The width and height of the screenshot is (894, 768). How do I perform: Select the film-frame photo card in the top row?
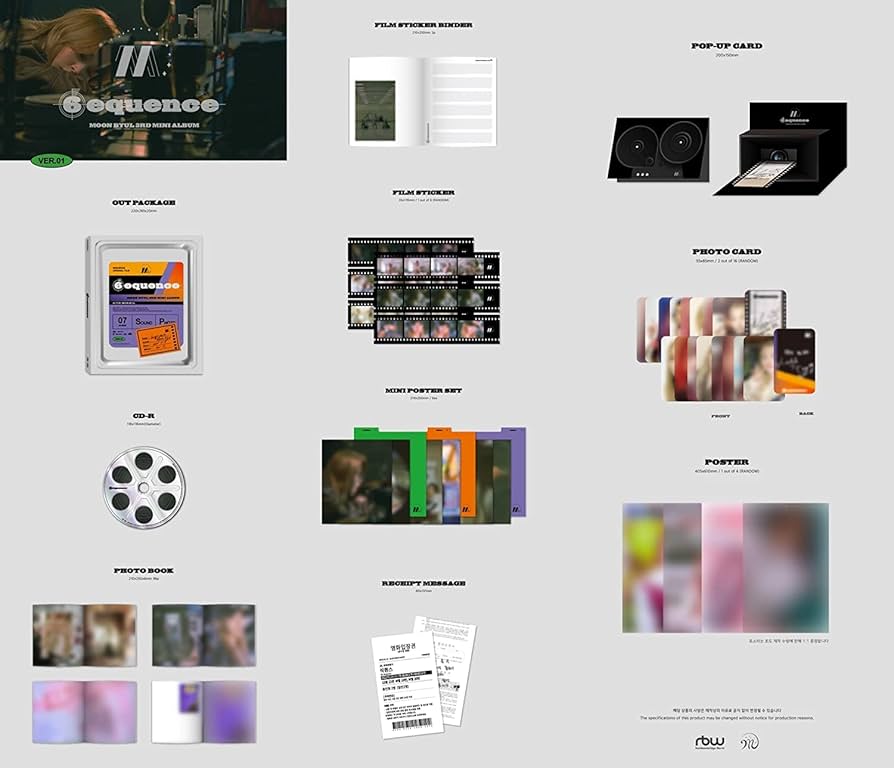click(766, 312)
